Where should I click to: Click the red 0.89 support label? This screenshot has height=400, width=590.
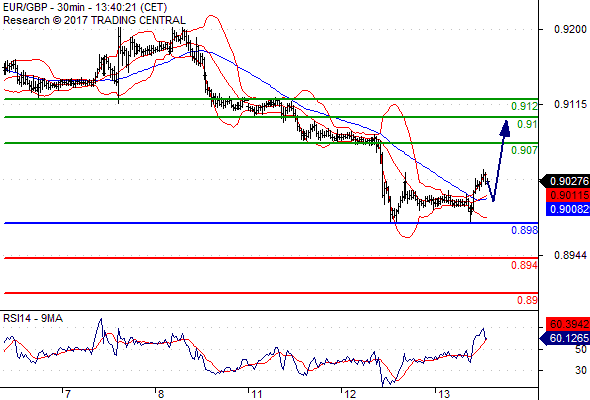pyautogui.click(x=528, y=300)
